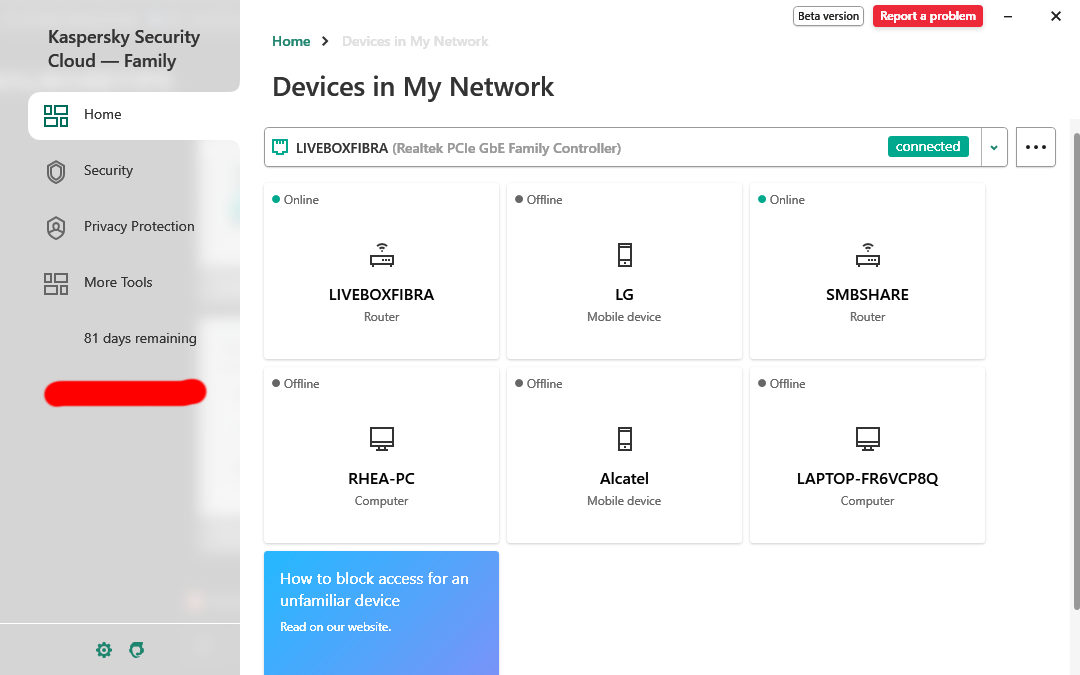Click the Report a problem button

[927, 16]
